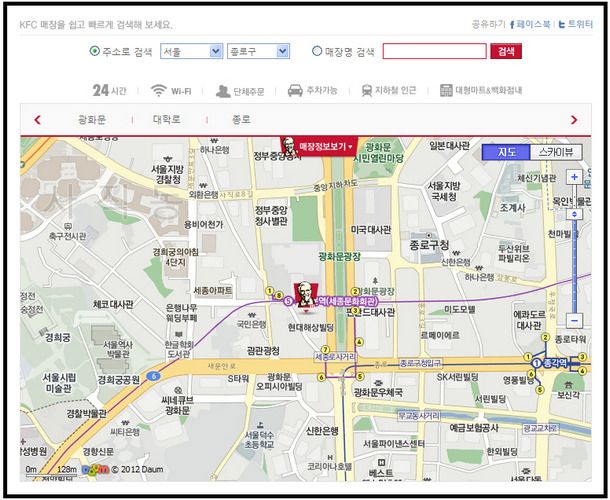610x500 pixels.
Task: Click the 종로구청입구 intersection label
Action: 421,363
